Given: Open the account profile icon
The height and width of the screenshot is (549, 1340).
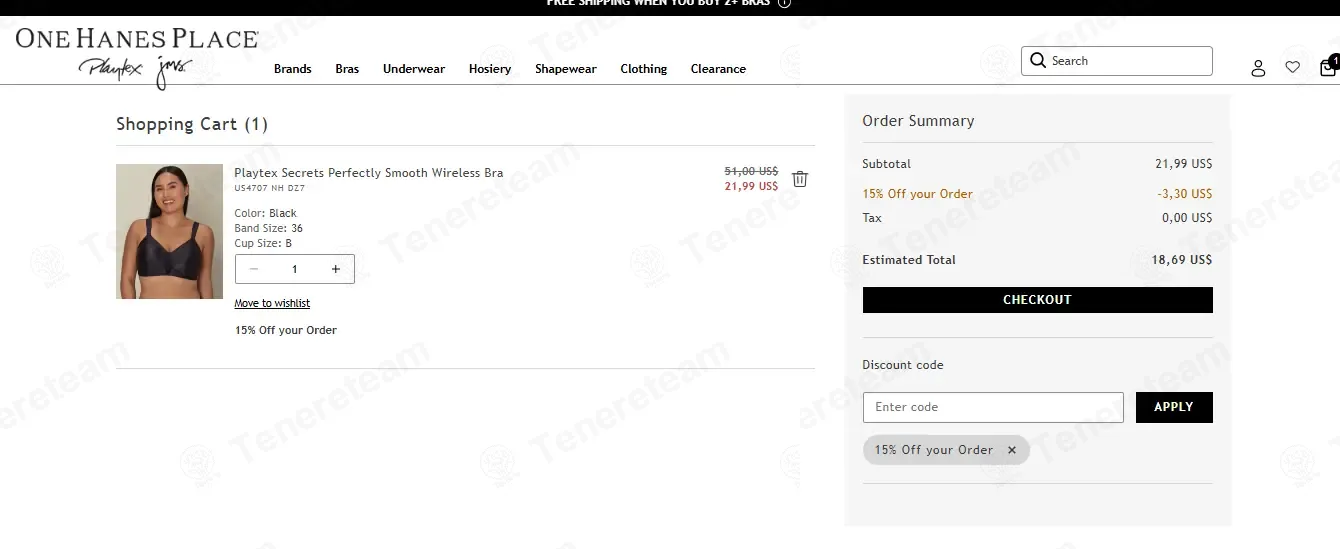Looking at the screenshot, I should pyautogui.click(x=1258, y=68).
